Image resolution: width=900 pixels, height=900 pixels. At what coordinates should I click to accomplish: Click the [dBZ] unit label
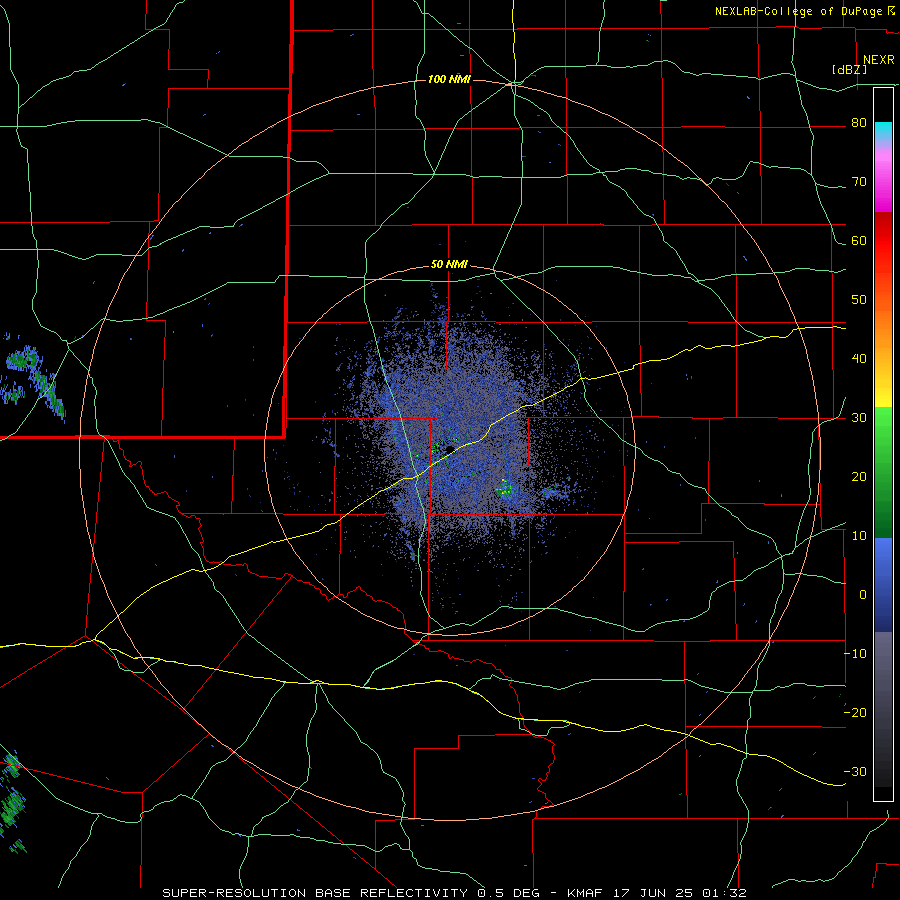849,70
